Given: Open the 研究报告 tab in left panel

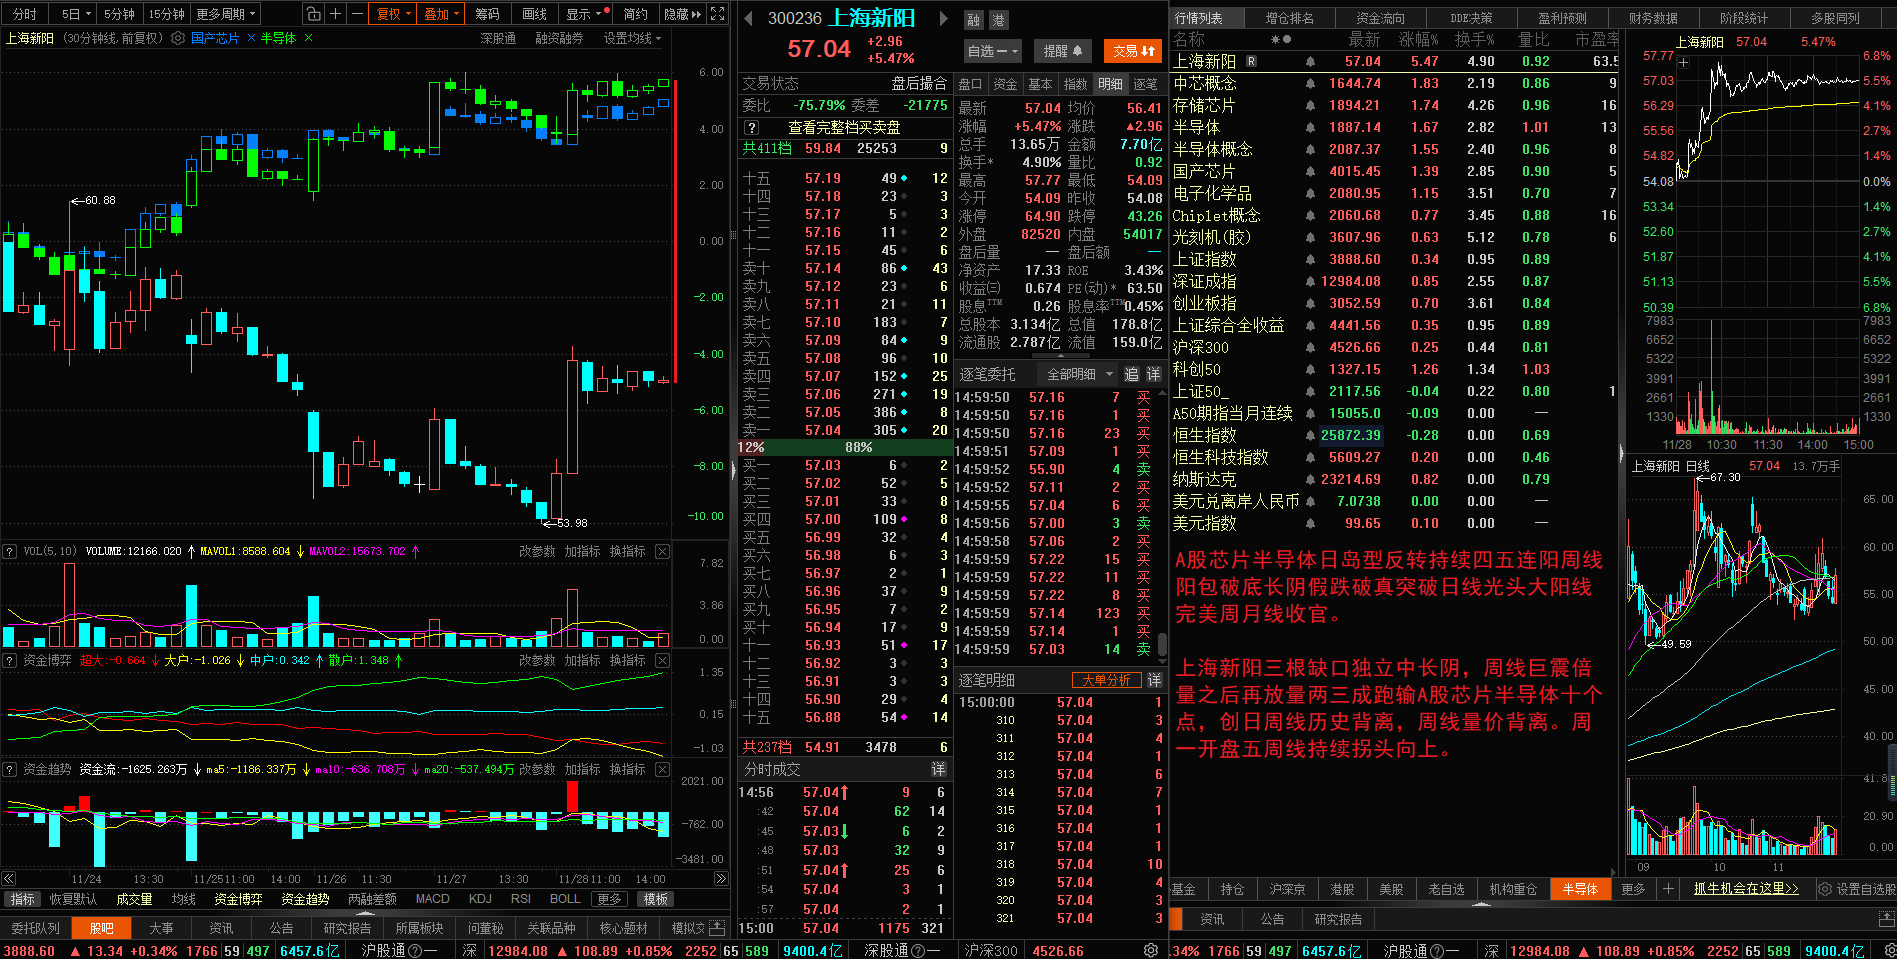Looking at the screenshot, I should point(347,928).
